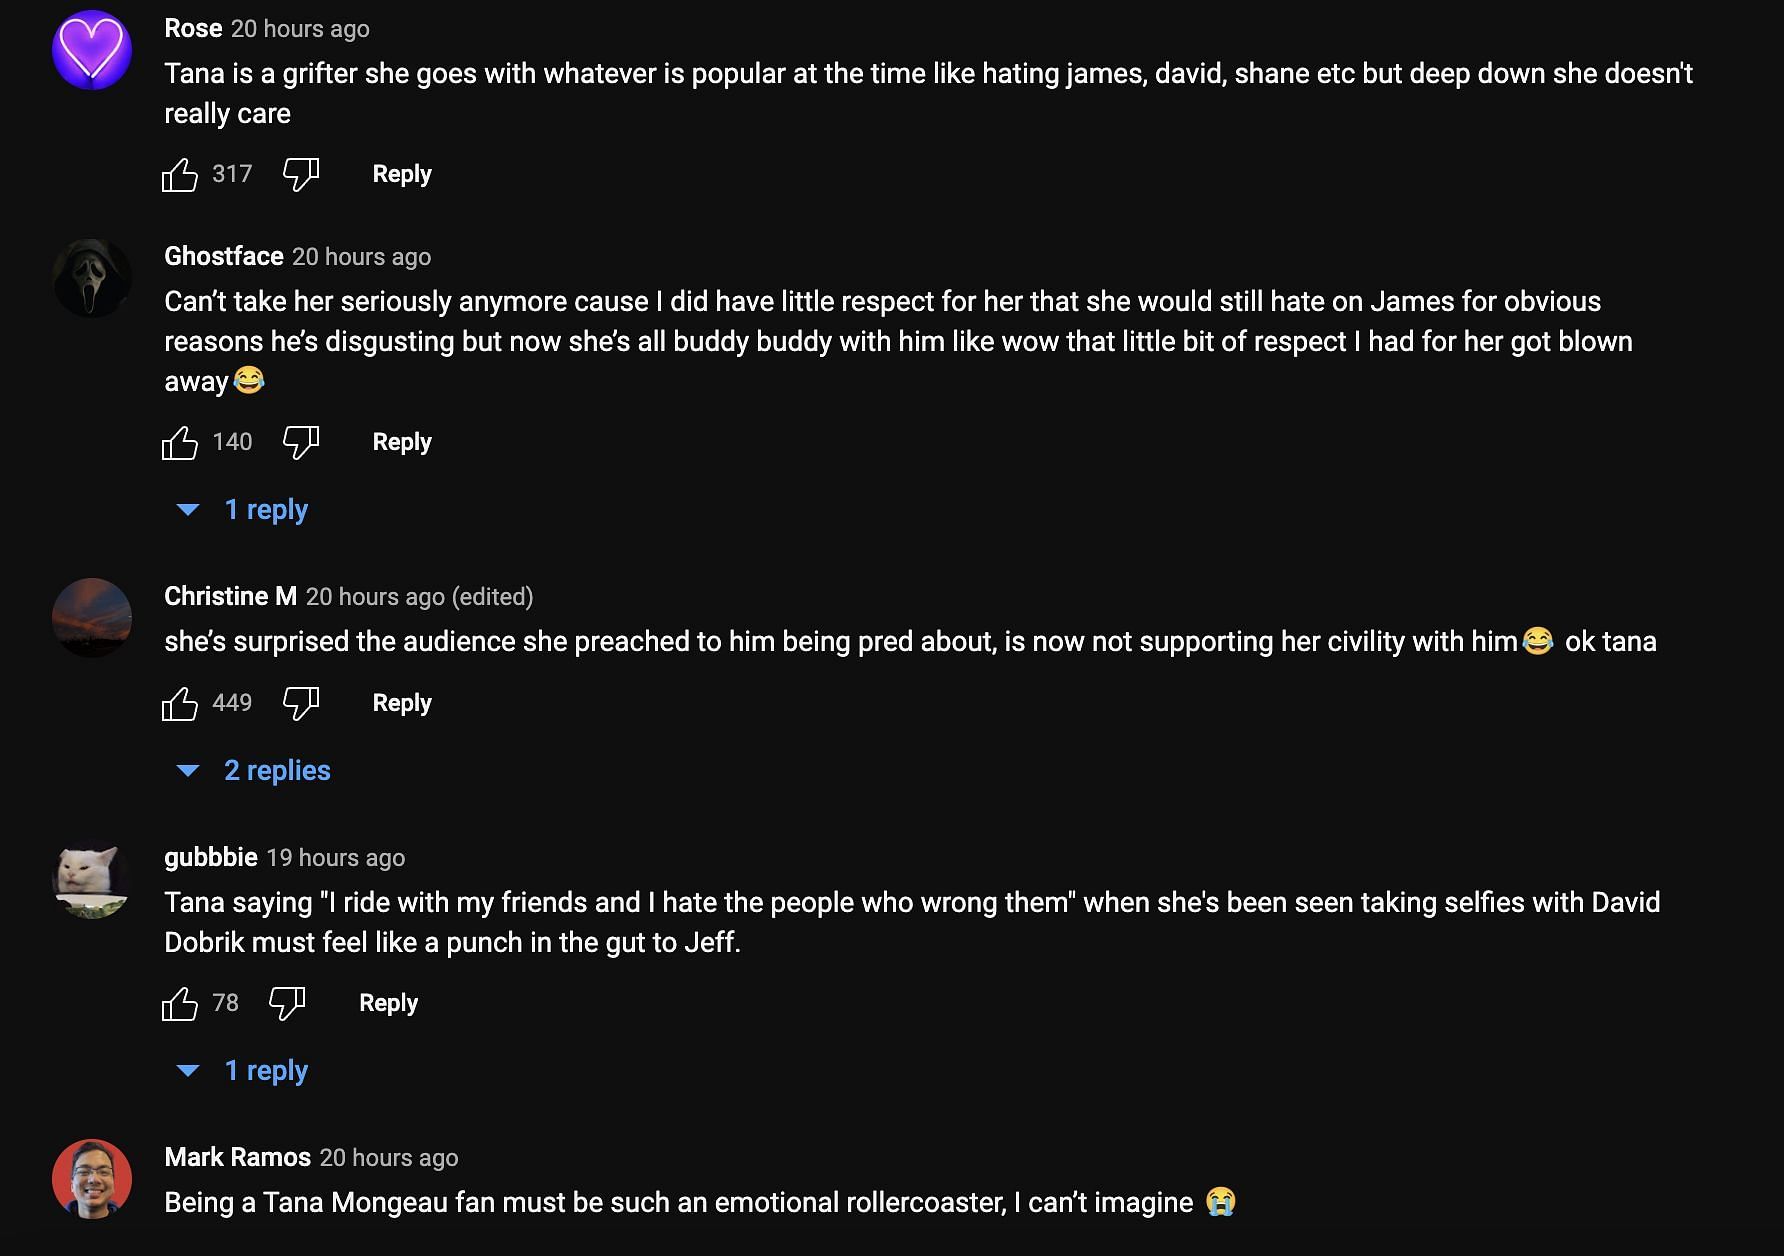Reply to Christine M's comment

pos(402,703)
